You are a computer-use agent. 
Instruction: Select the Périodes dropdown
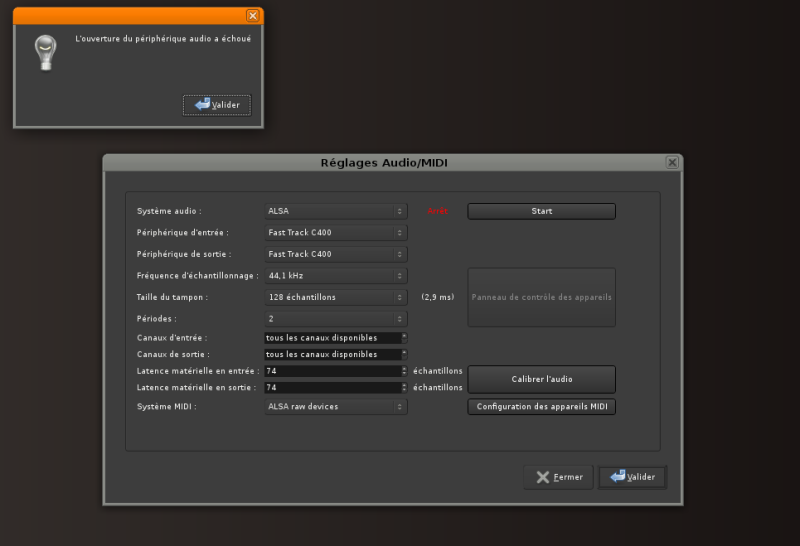click(x=335, y=319)
